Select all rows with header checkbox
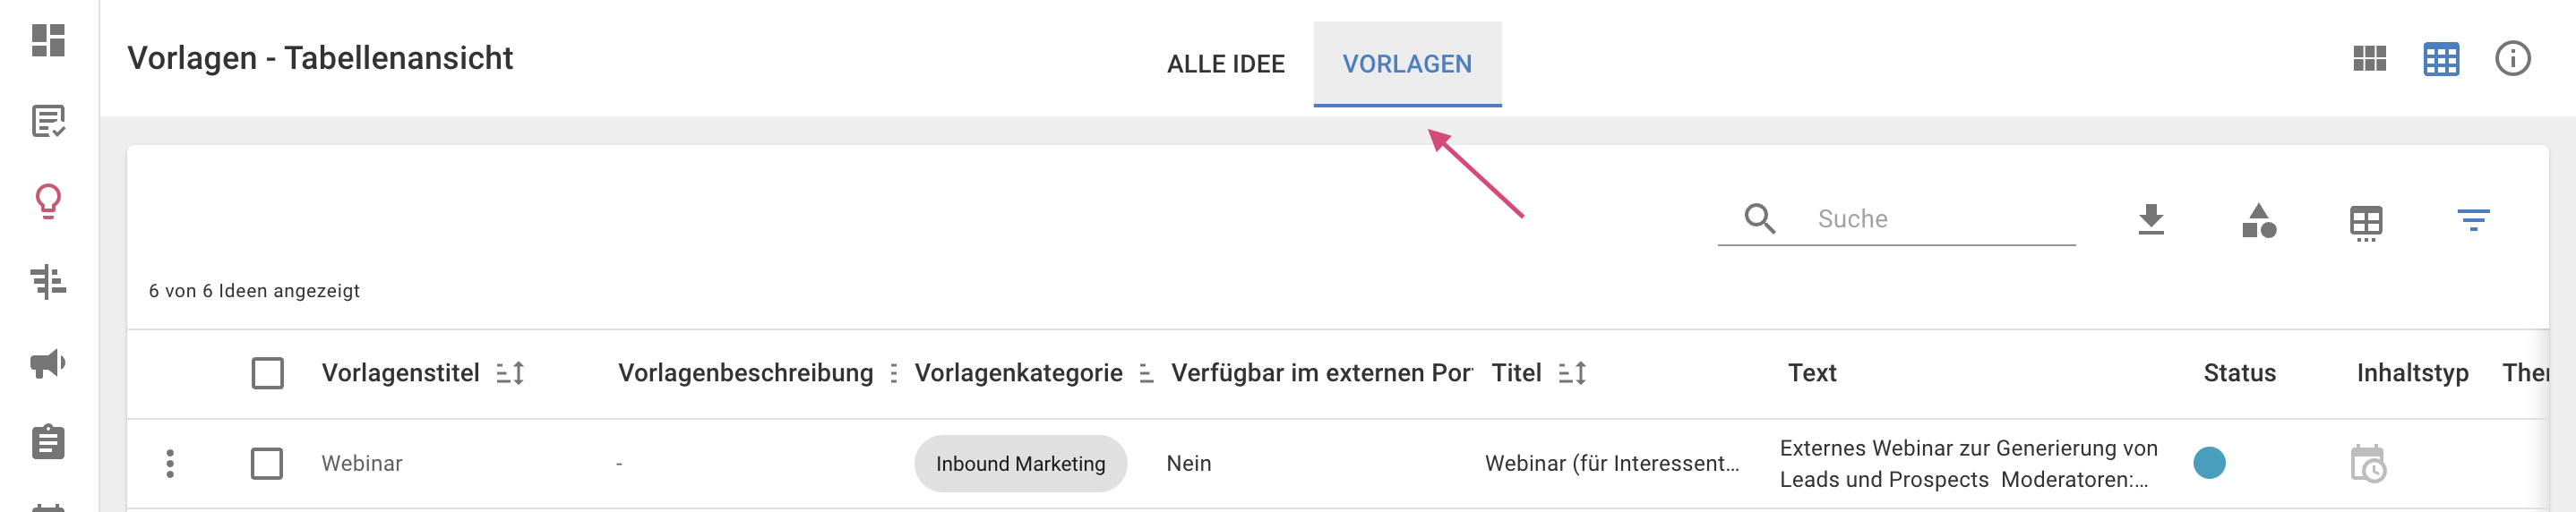This screenshot has height=512, width=2576. click(267, 373)
